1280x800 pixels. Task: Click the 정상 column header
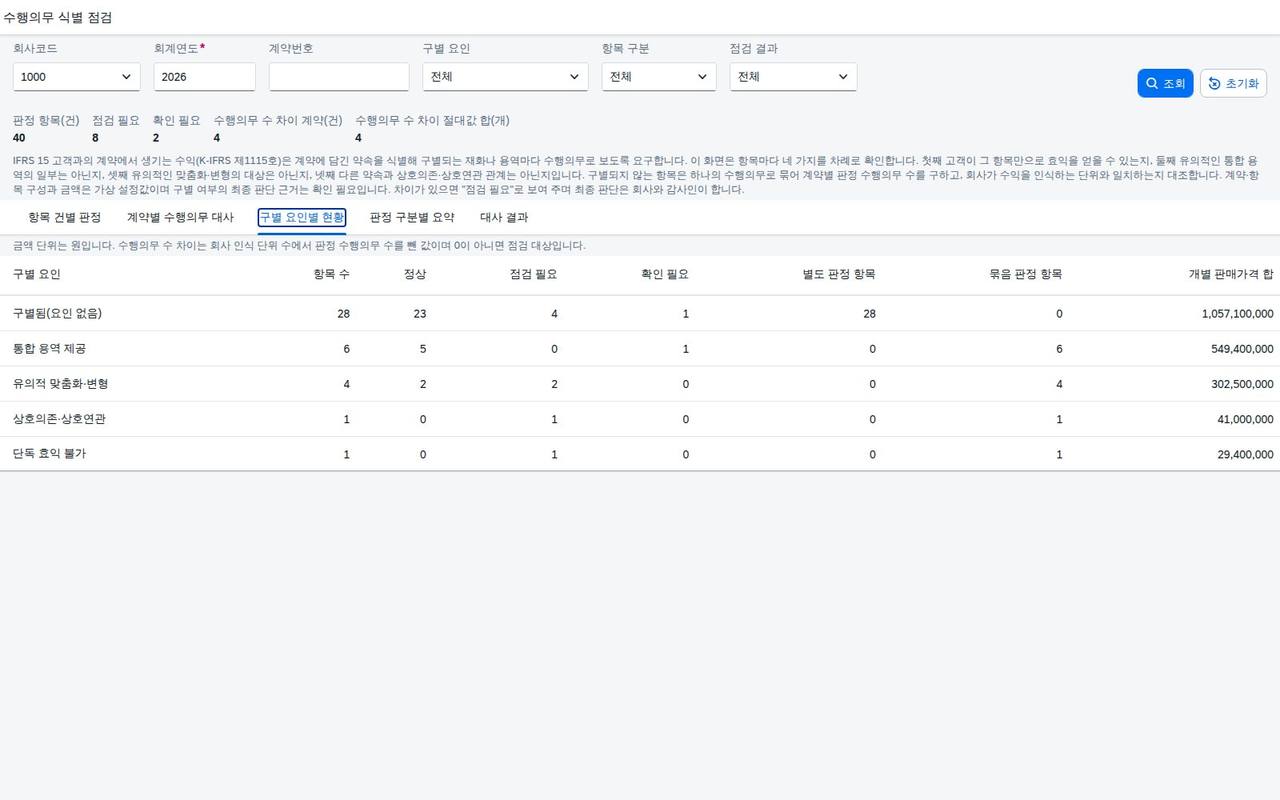pyautogui.click(x=415, y=274)
